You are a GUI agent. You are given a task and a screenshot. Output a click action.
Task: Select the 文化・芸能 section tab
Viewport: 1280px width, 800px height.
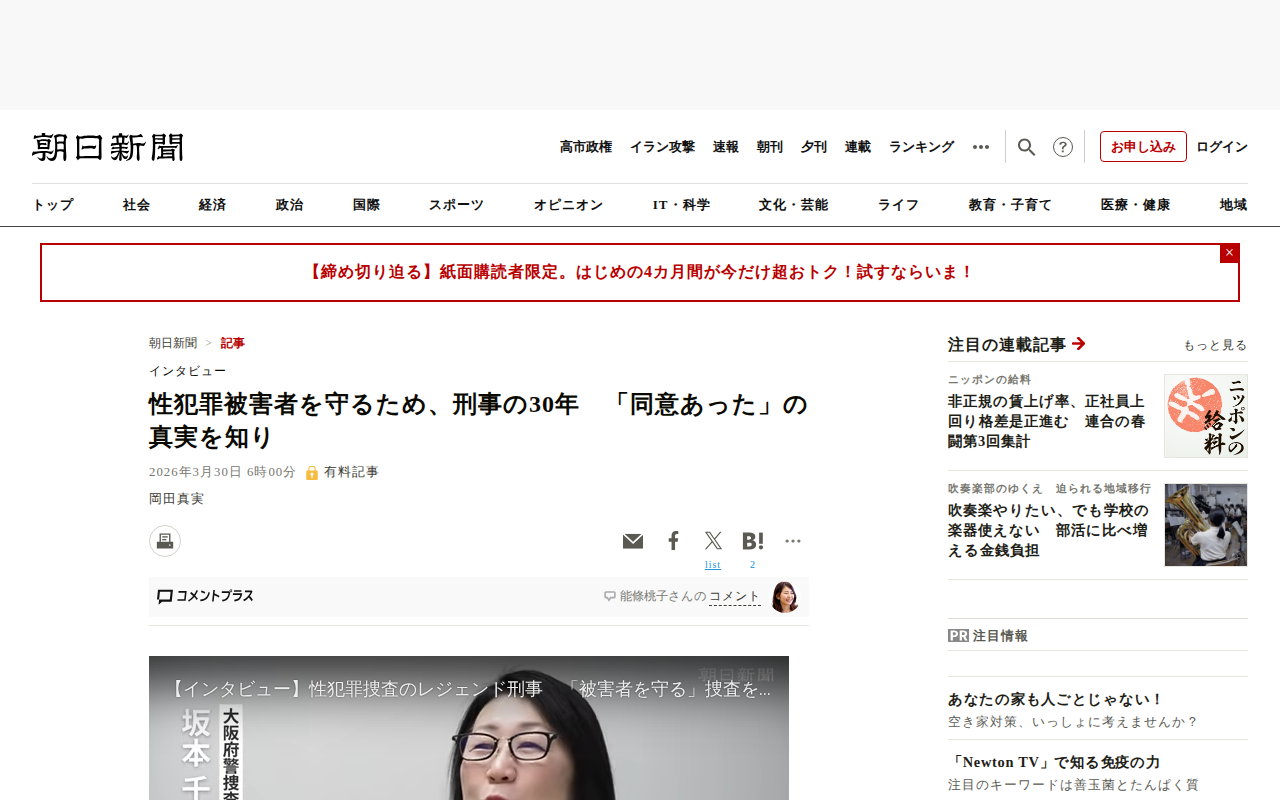[x=794, y=205]
